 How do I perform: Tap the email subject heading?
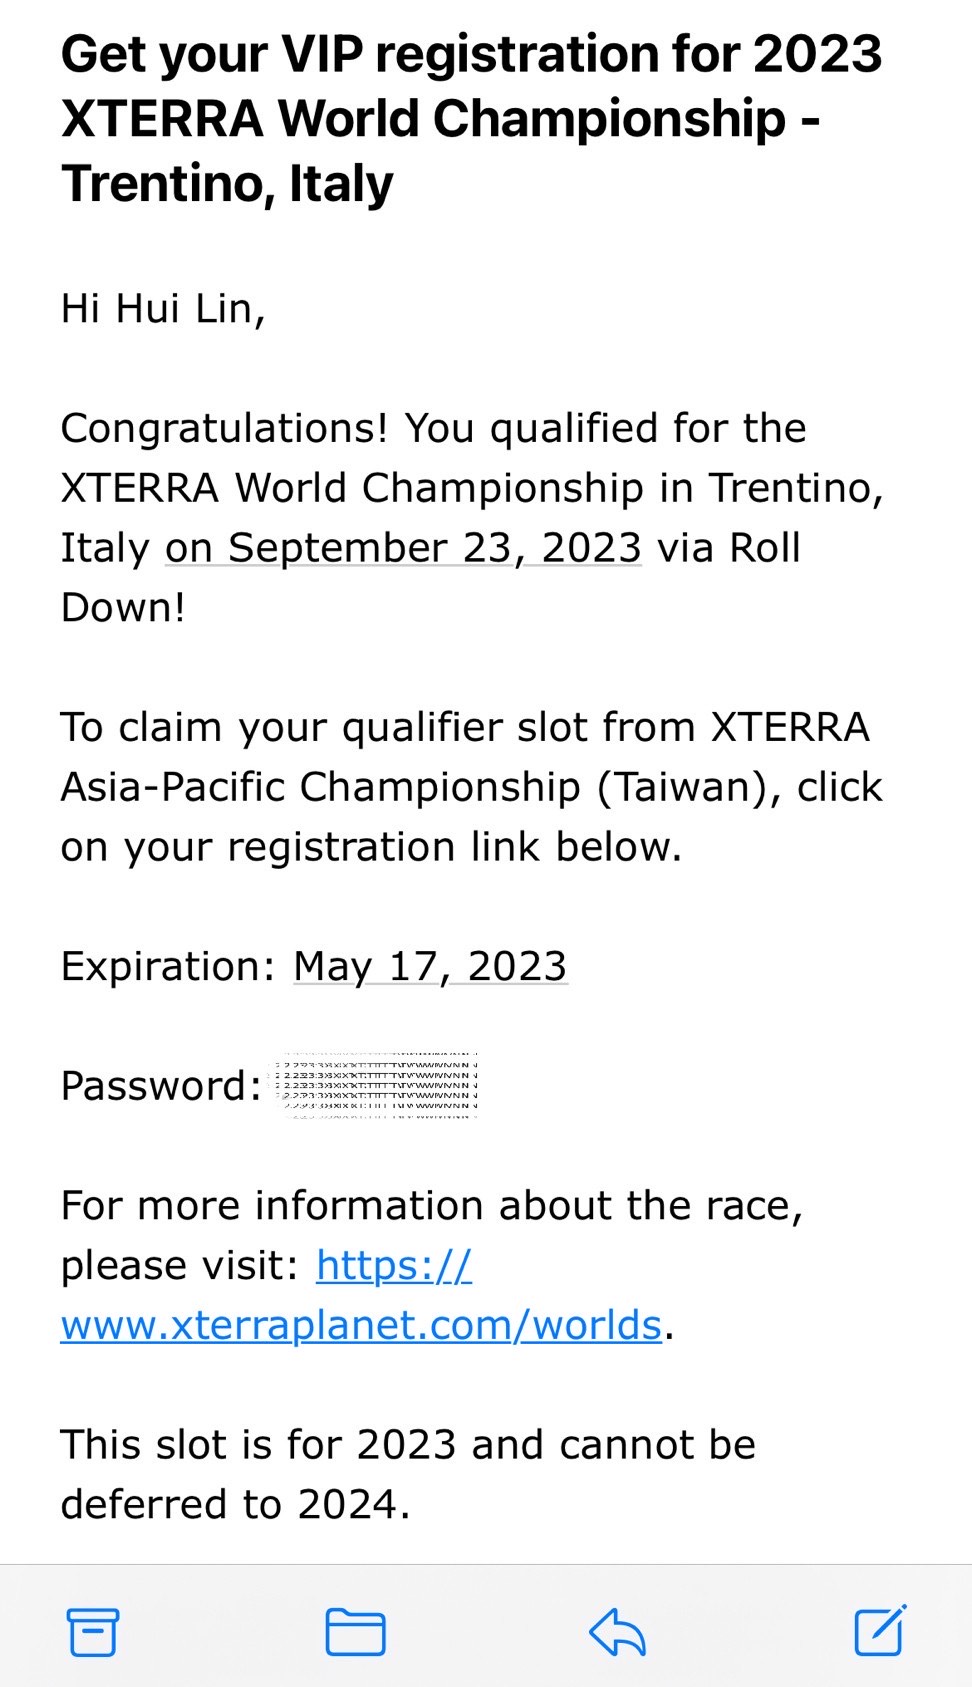[471, 118]
